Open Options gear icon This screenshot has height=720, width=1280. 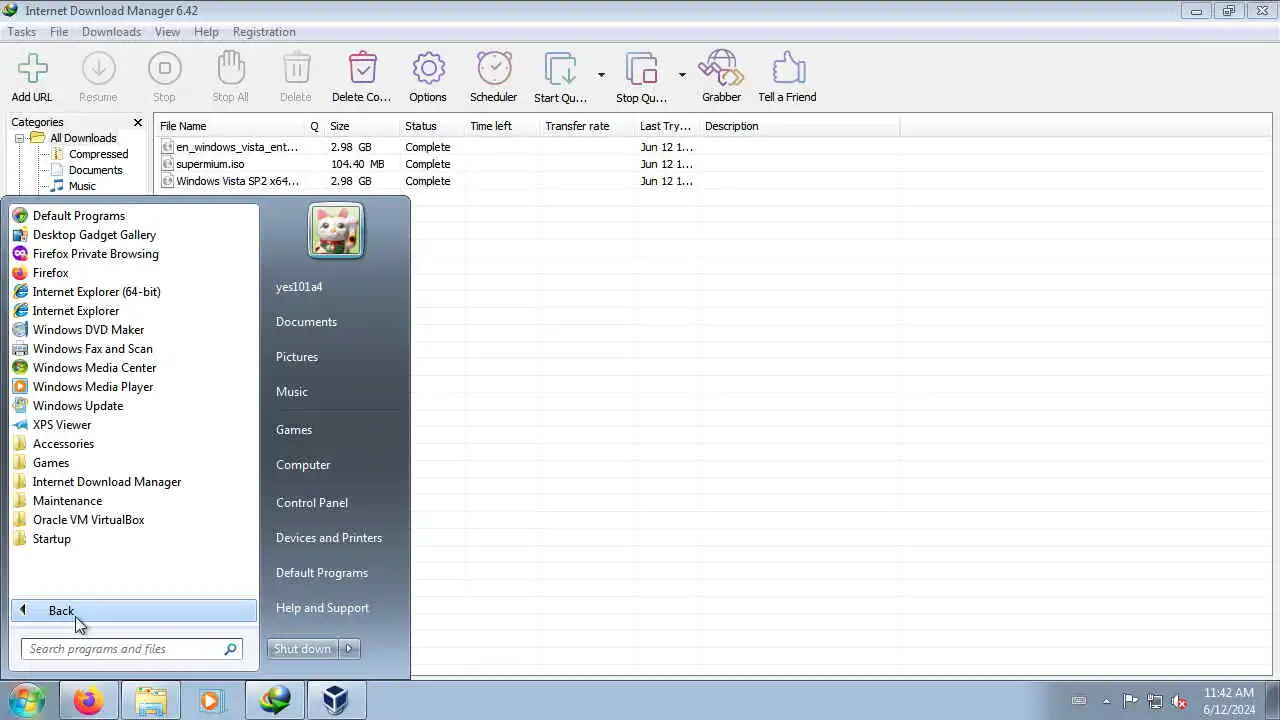point(428,69)
